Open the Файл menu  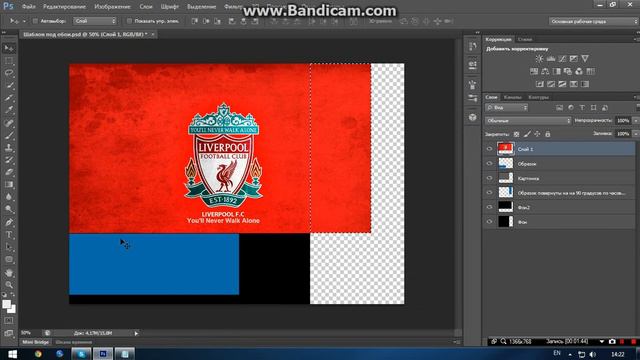click(29, 7)
